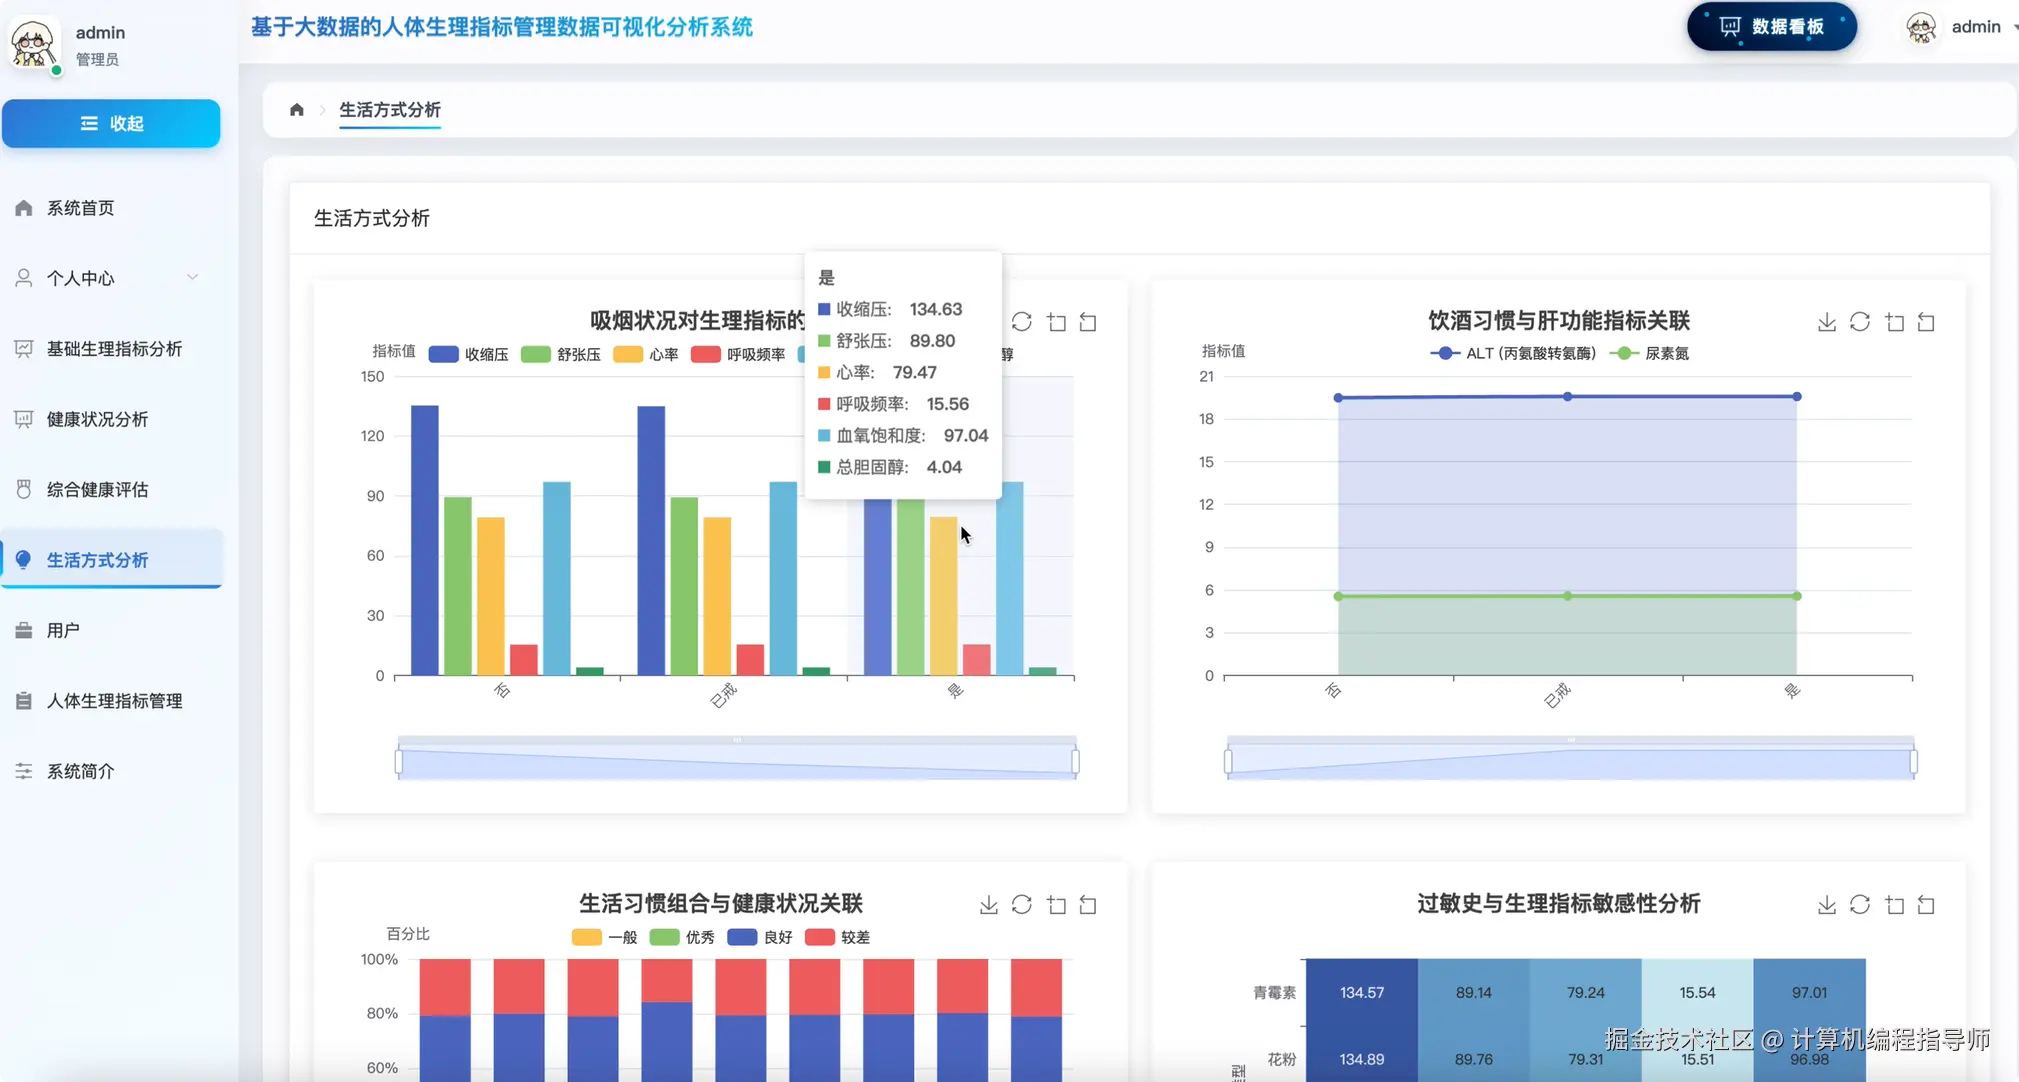2019x1082 pixels.
Task: Open 健康状况分析 in the sidebar
Action: [x=97, y=419]
